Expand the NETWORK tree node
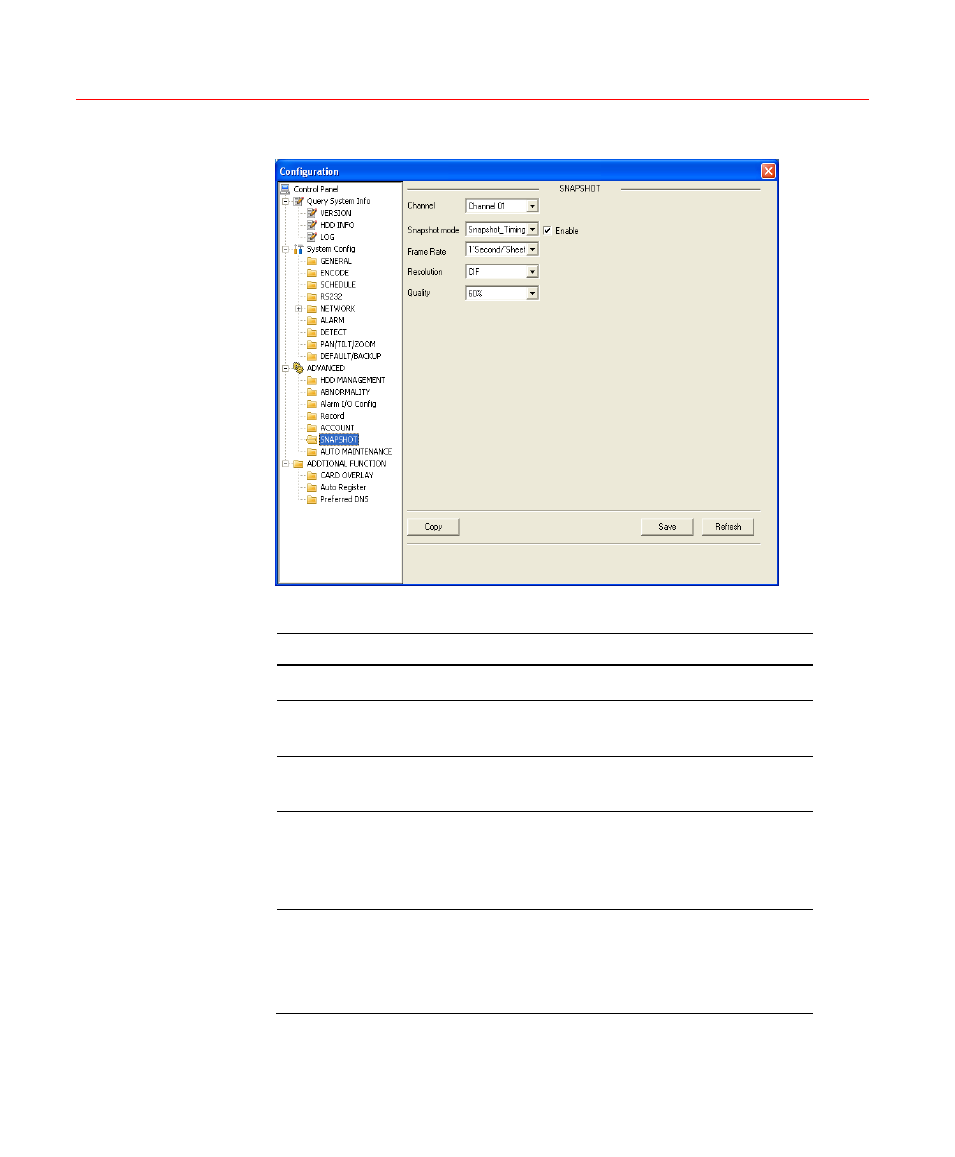Image resolution: width=955 pixels, height=1157 pixels. point(299,308)
